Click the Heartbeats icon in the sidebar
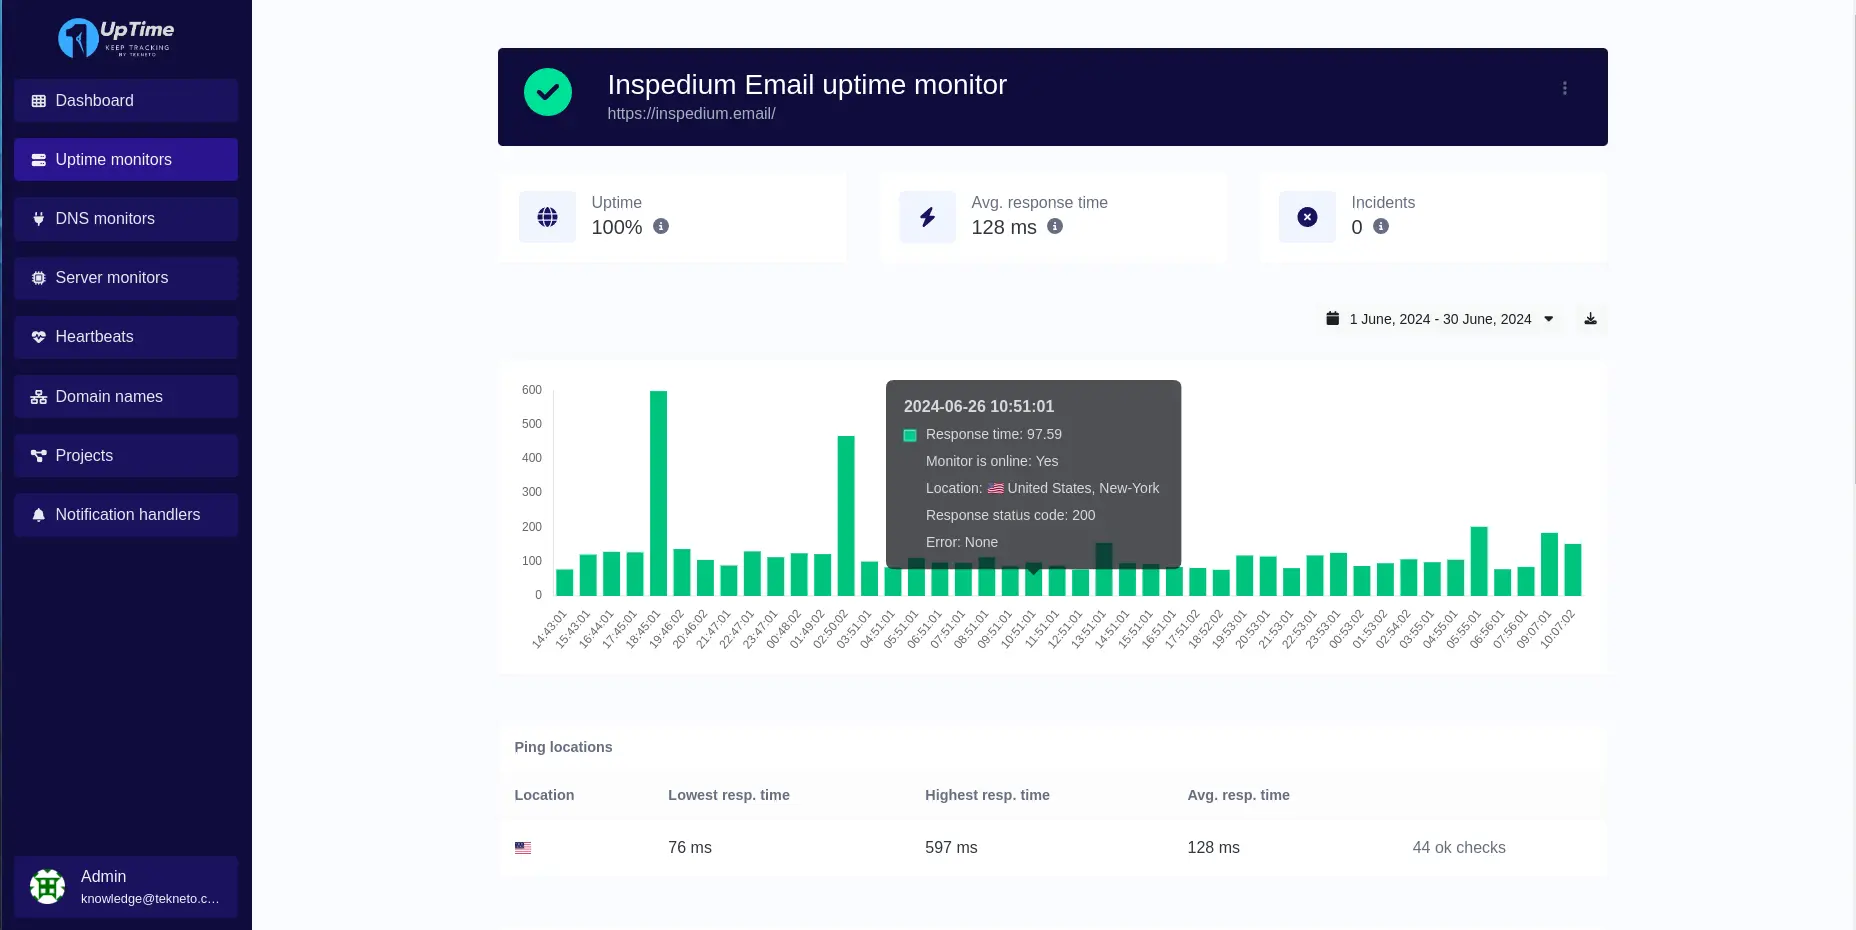 38,337
